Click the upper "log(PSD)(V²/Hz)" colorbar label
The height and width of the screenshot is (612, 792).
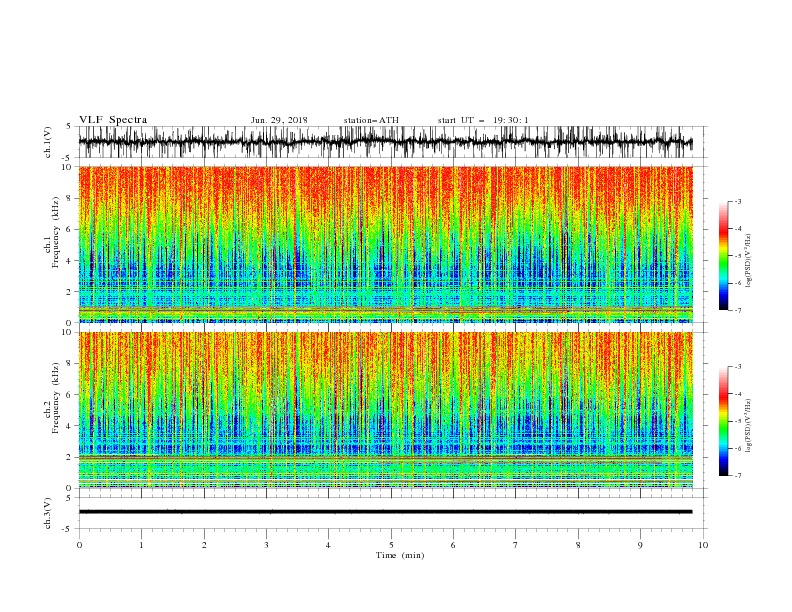coord(748,260)
